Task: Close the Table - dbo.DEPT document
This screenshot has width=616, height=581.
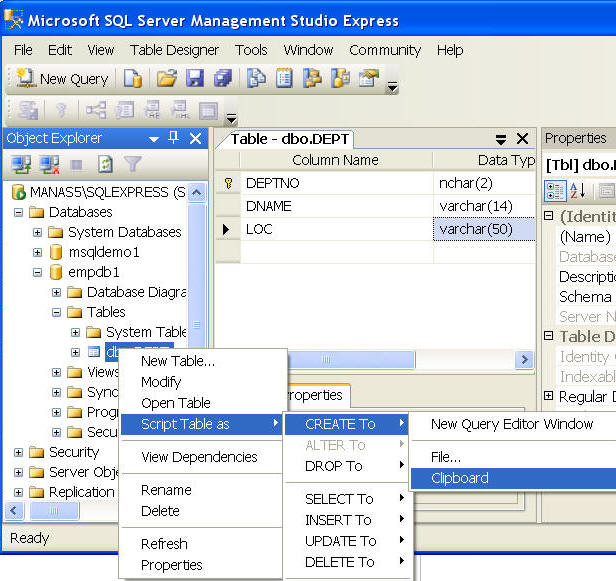Action: coord(522,139)
